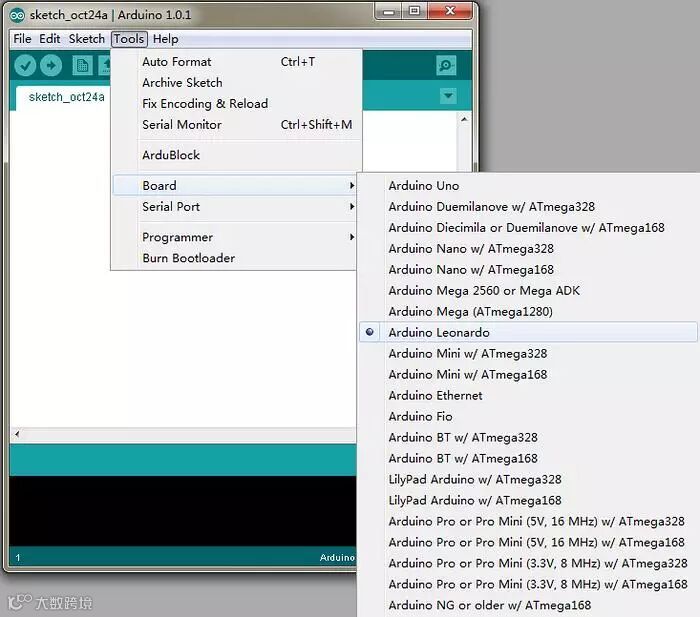Open the File menu

pyautogui.click(x=22, y=39)
